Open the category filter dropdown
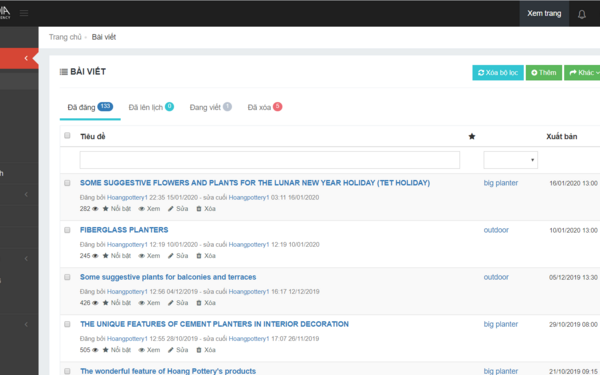This screenshot has height=375, width=600. (510, 160)
